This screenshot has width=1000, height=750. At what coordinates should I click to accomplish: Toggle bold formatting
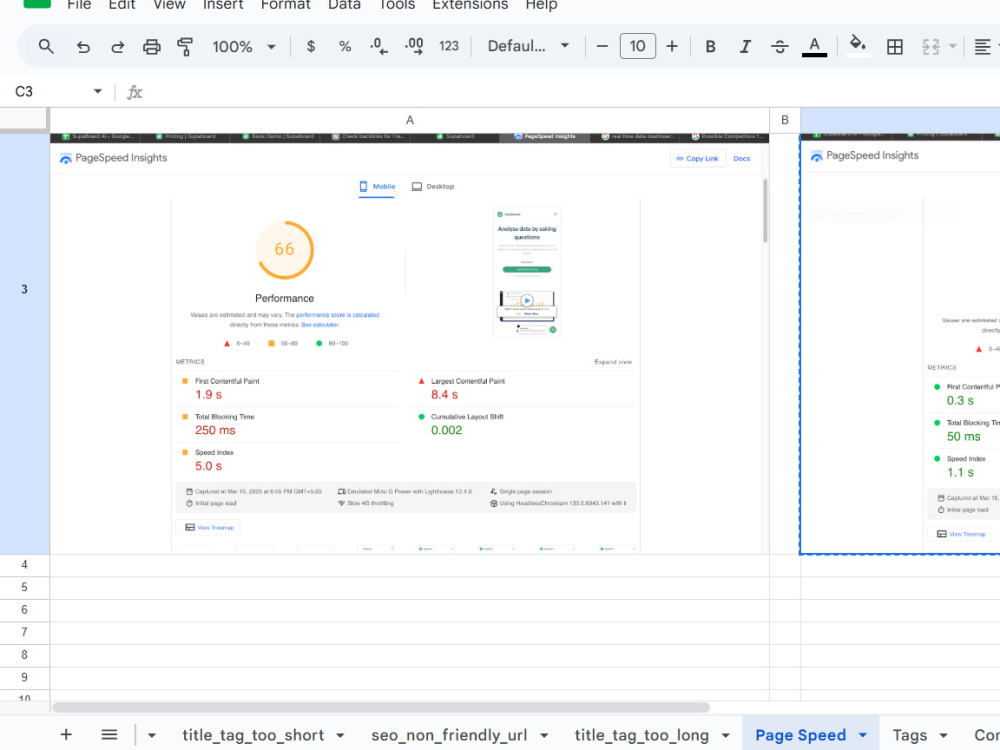pos(710,47)
